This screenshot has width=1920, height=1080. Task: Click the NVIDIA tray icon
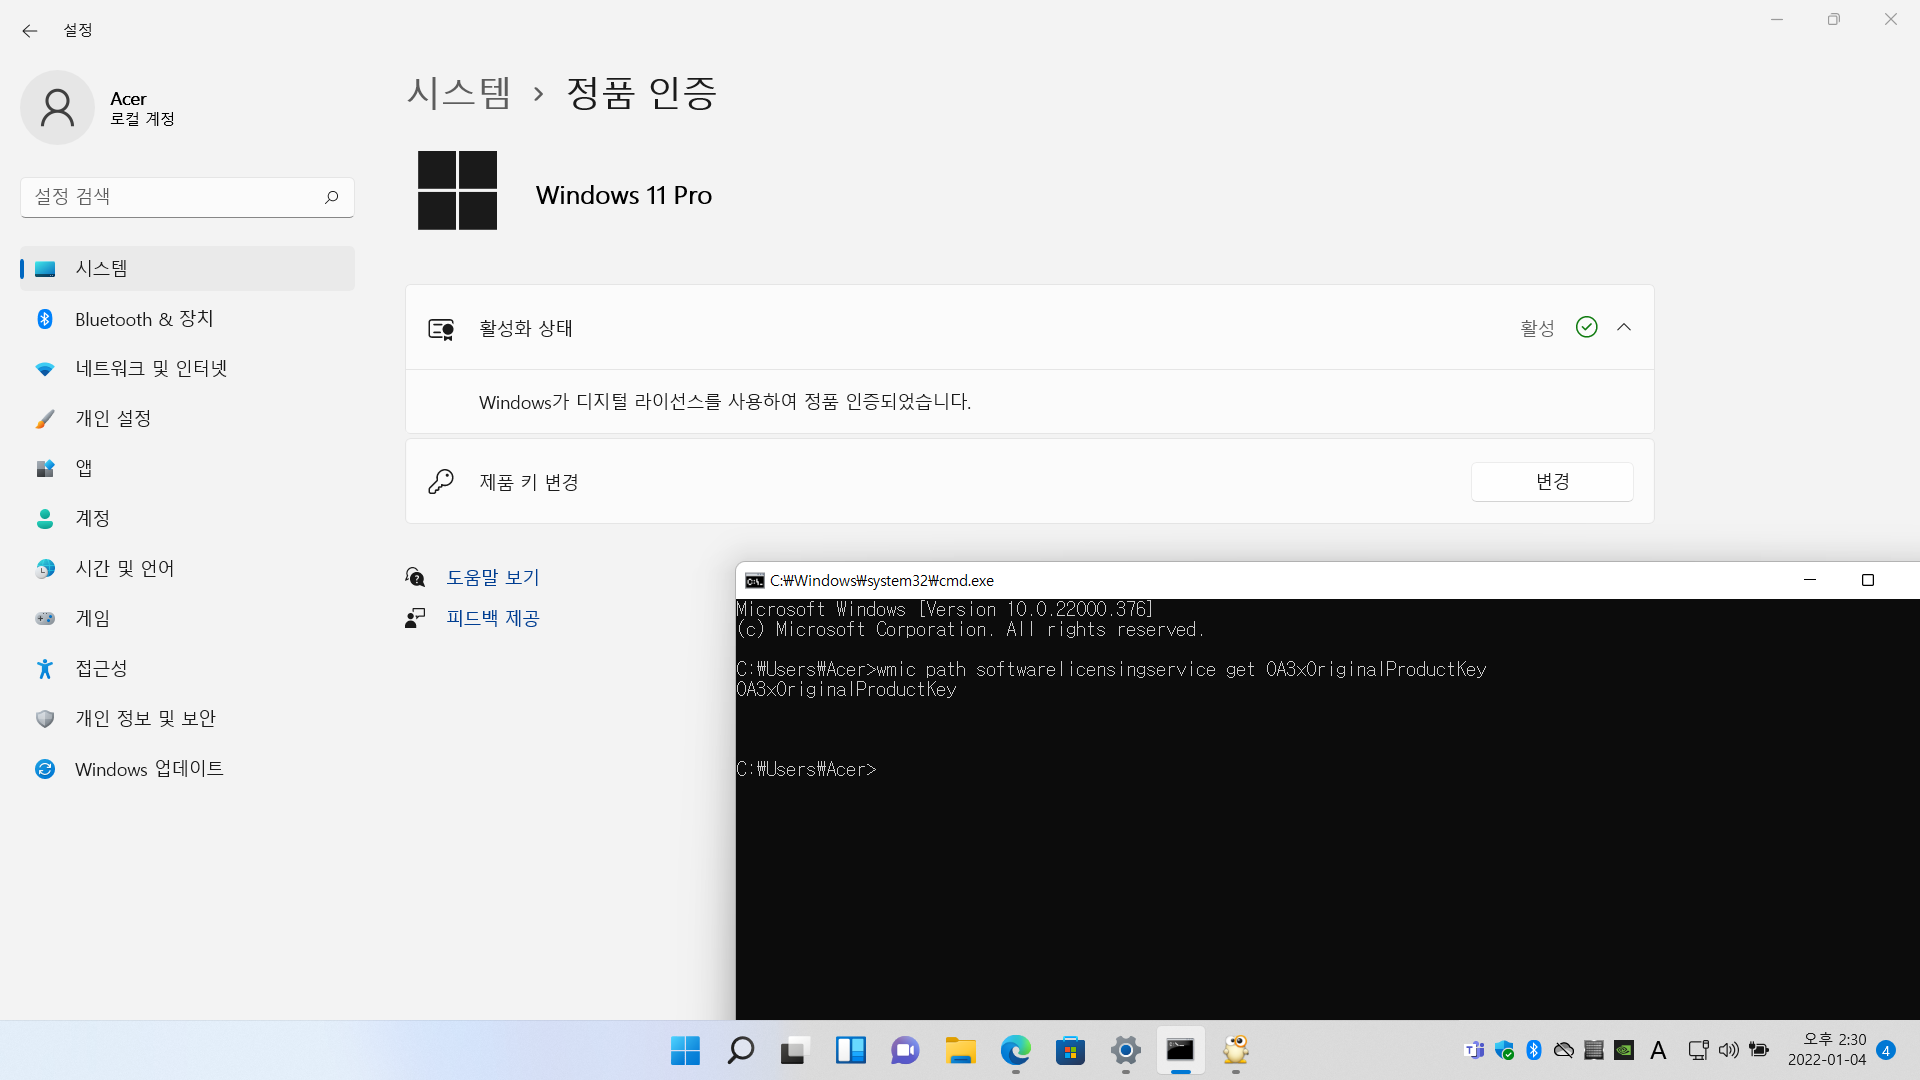coord(1624,1050)
